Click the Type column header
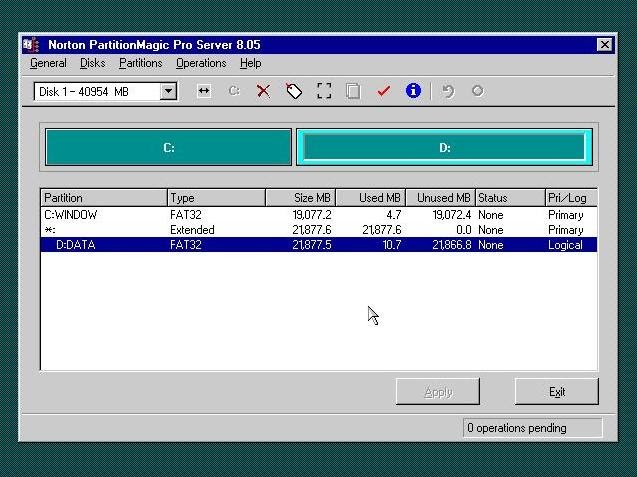 tap(217, 198)
